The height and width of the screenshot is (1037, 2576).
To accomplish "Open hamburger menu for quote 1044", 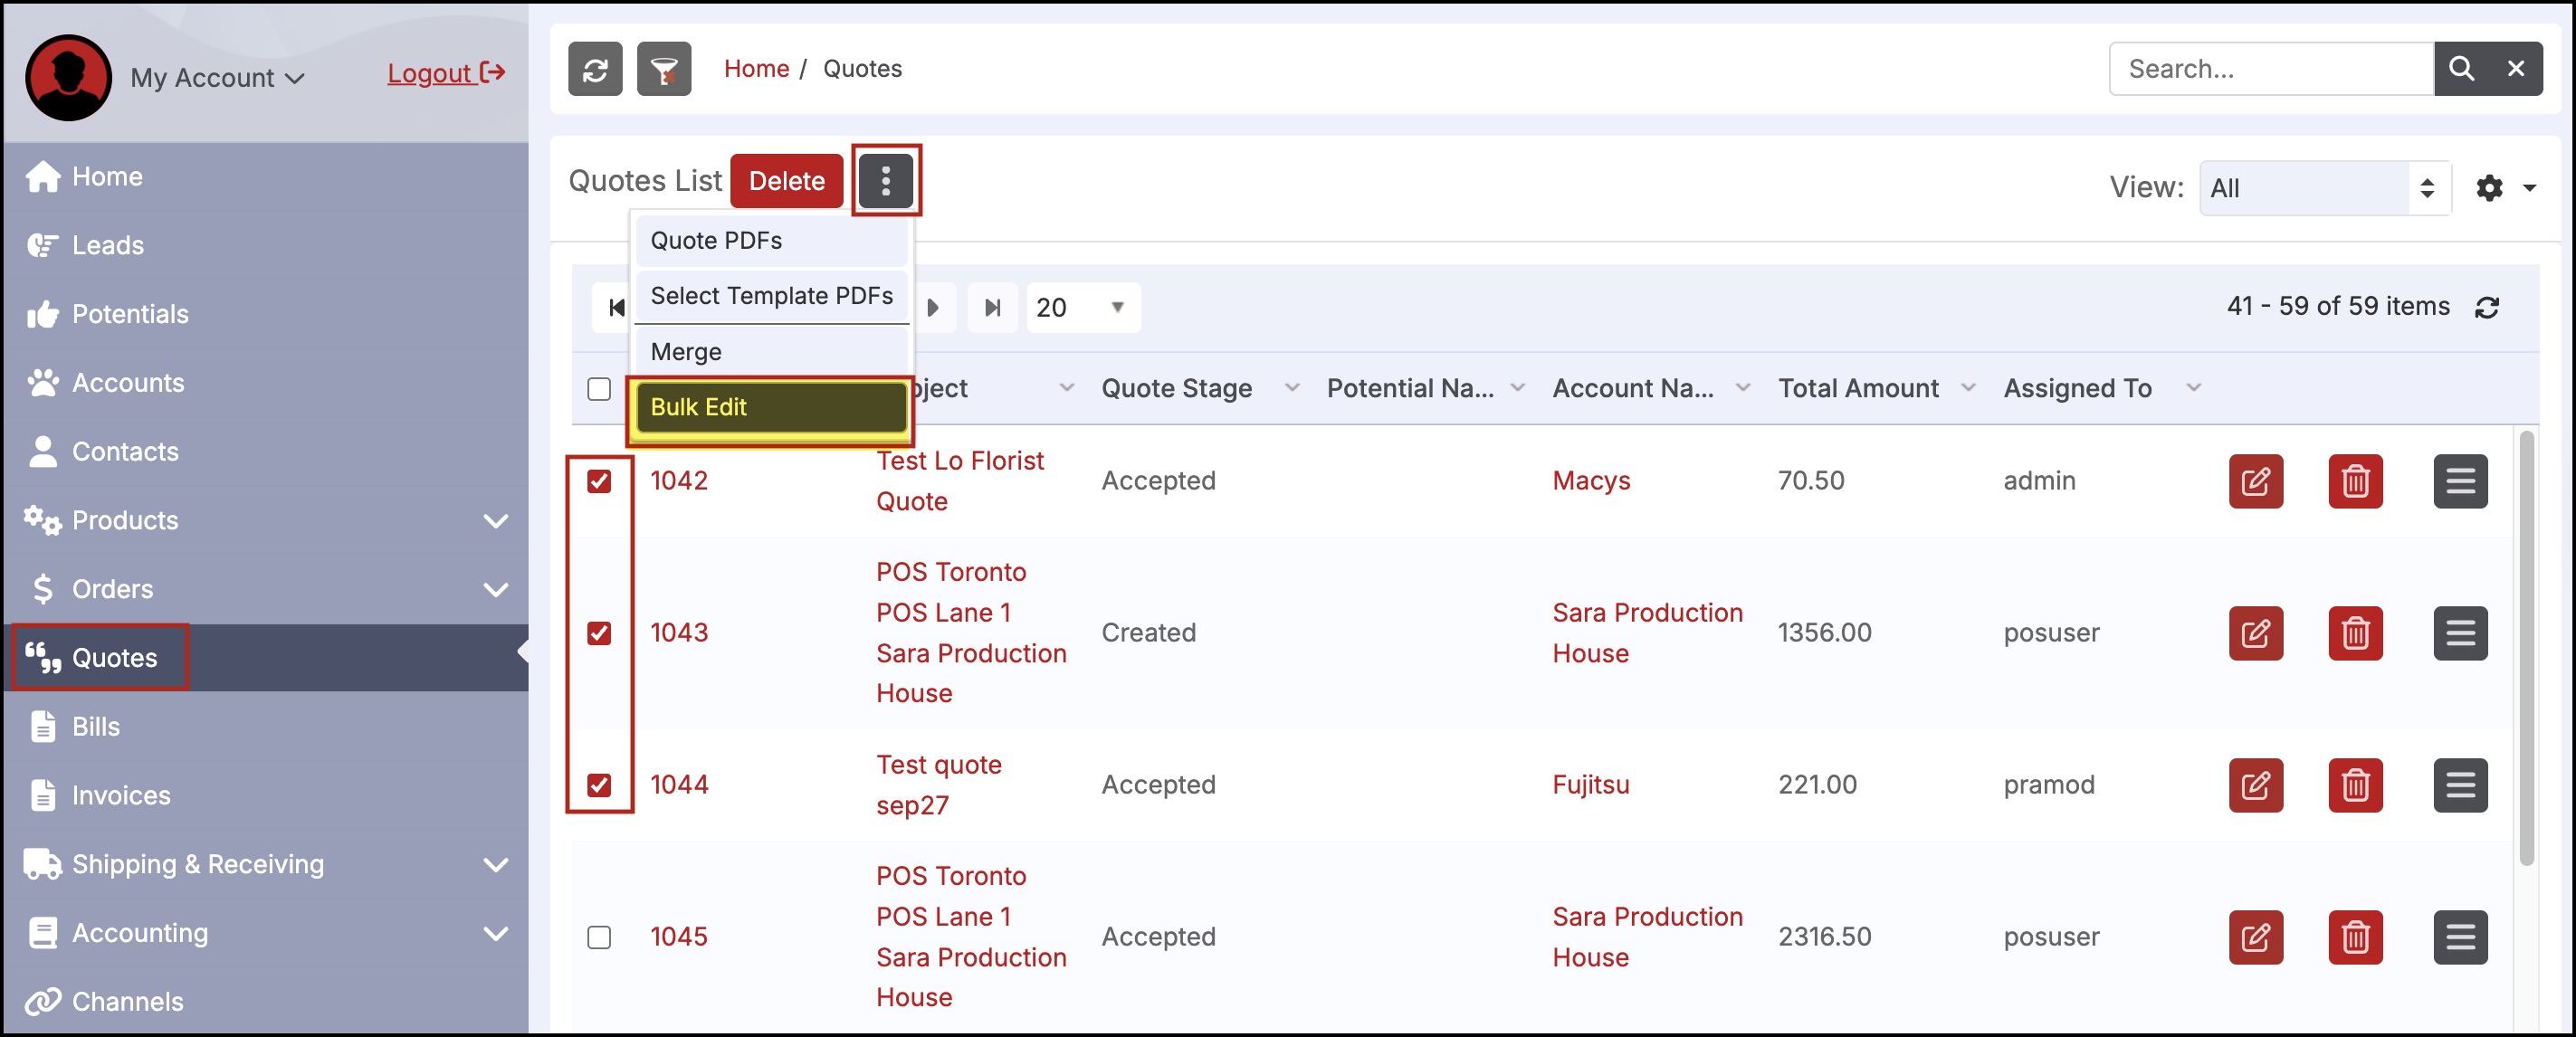I will pos(2459,785).
